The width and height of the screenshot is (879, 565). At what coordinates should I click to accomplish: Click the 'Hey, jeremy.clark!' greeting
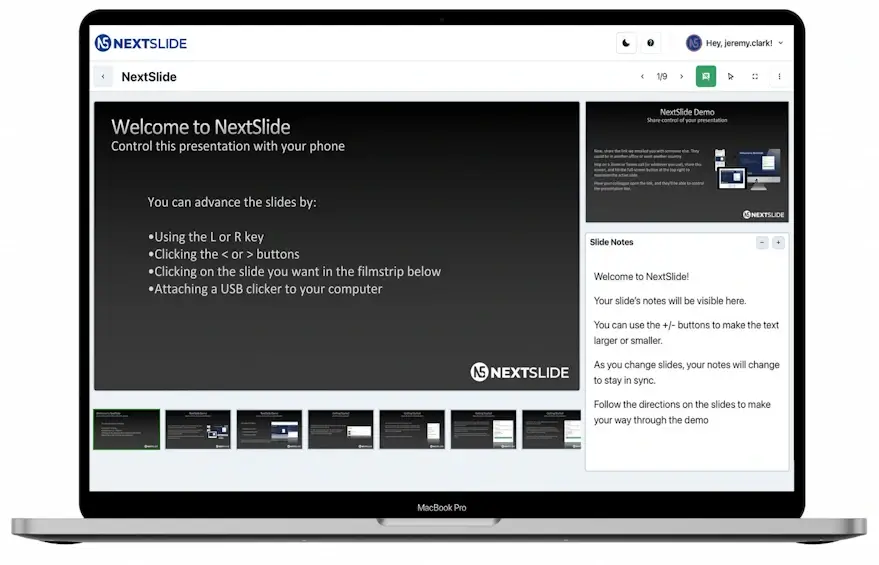(x=739, y=43)
